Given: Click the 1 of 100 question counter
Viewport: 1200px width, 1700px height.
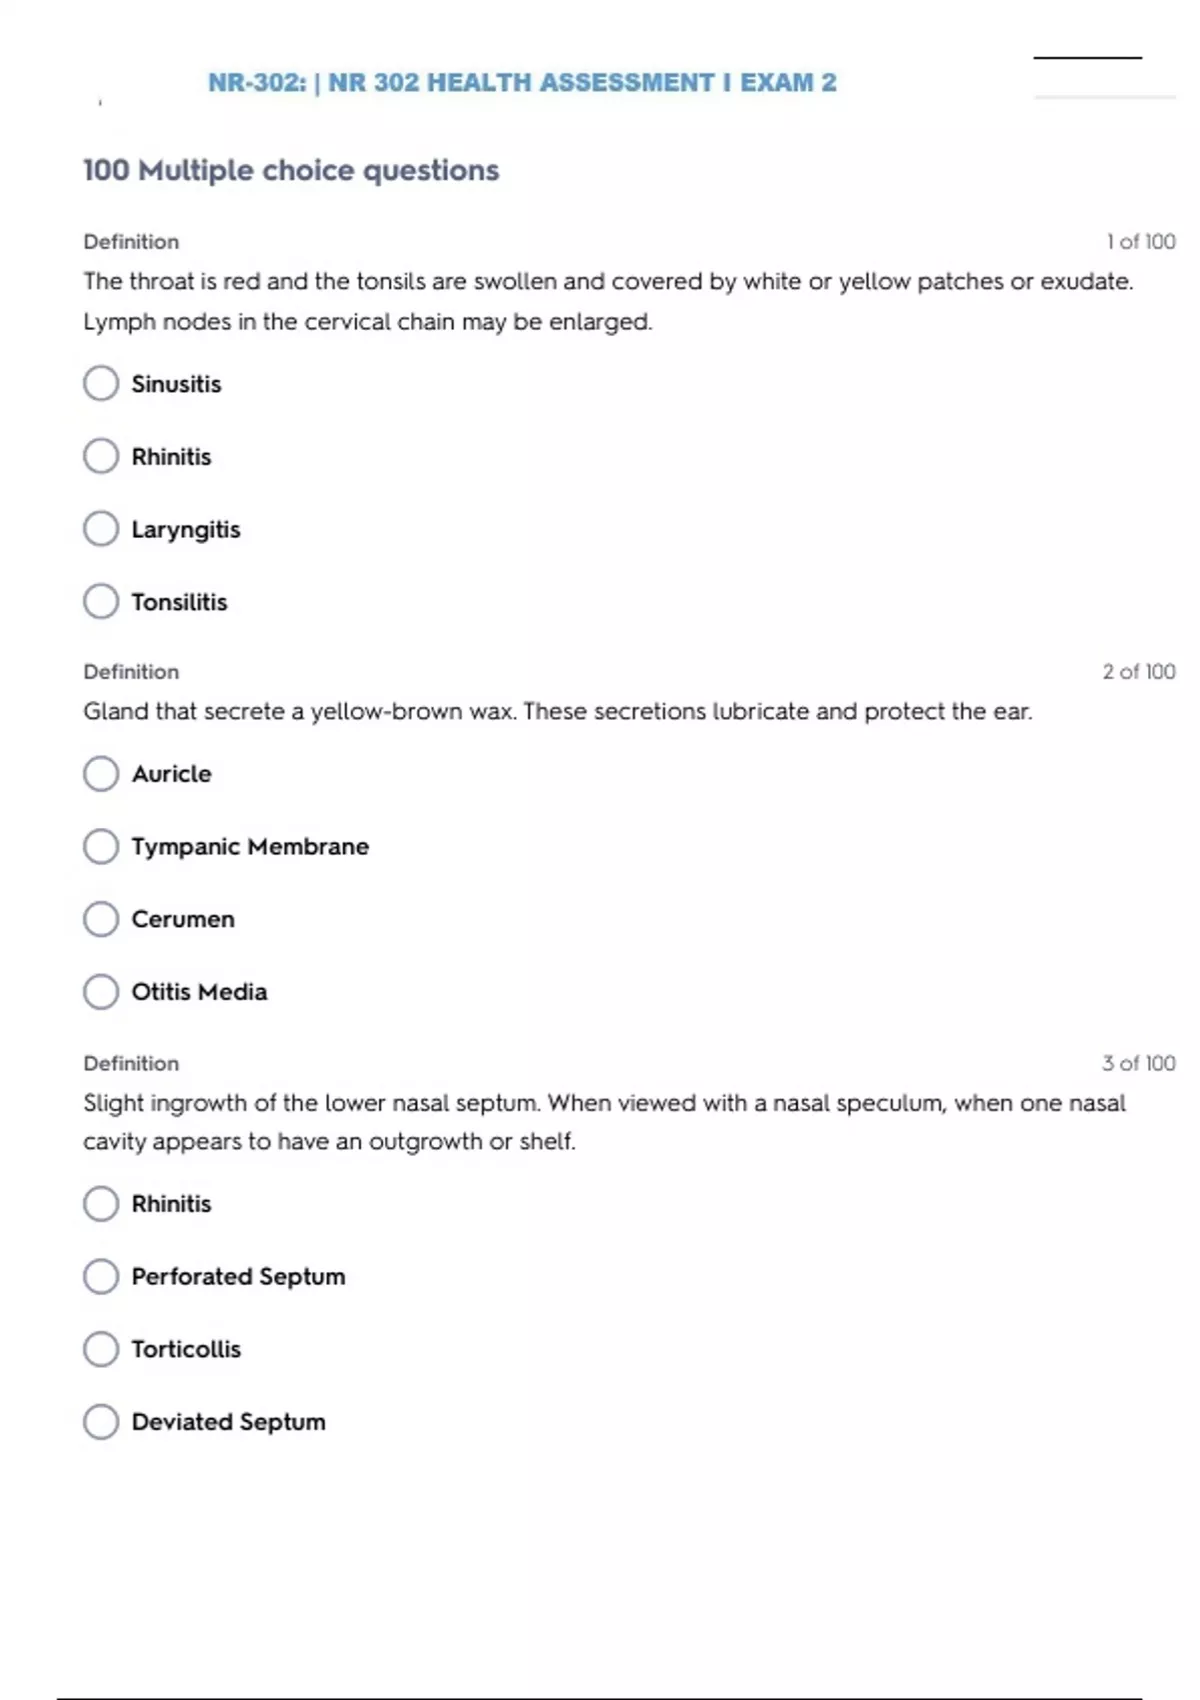Looking at the screenshot, I should coord(1140,241).
